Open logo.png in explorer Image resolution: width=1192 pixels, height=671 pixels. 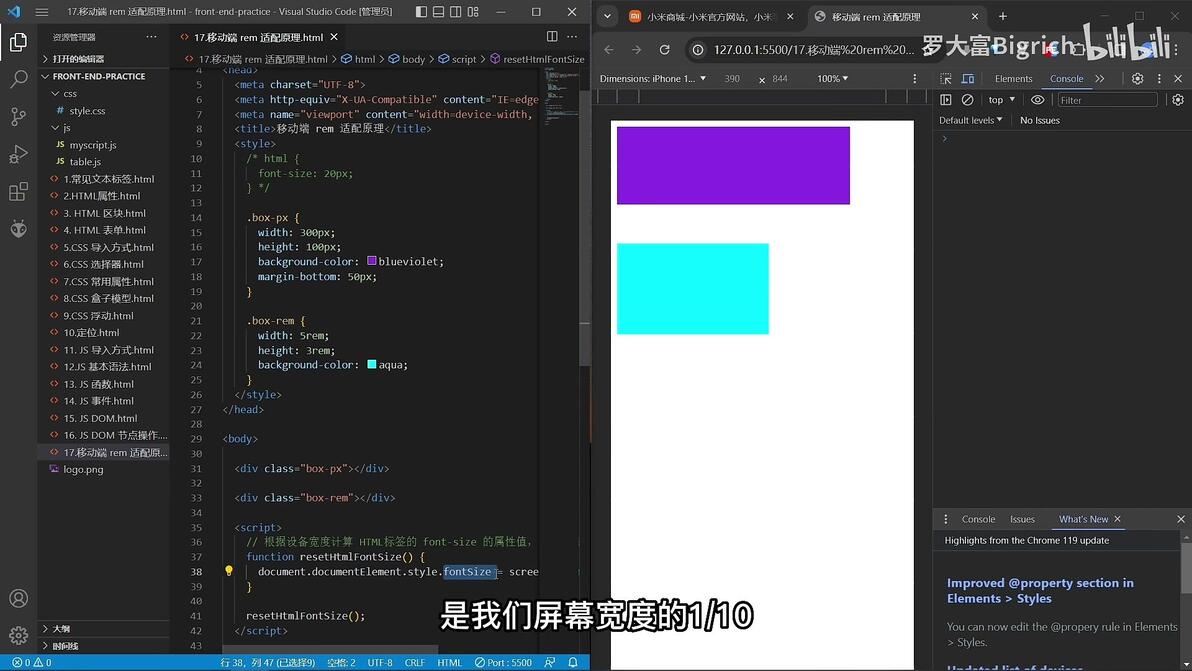tap(83, 469)
